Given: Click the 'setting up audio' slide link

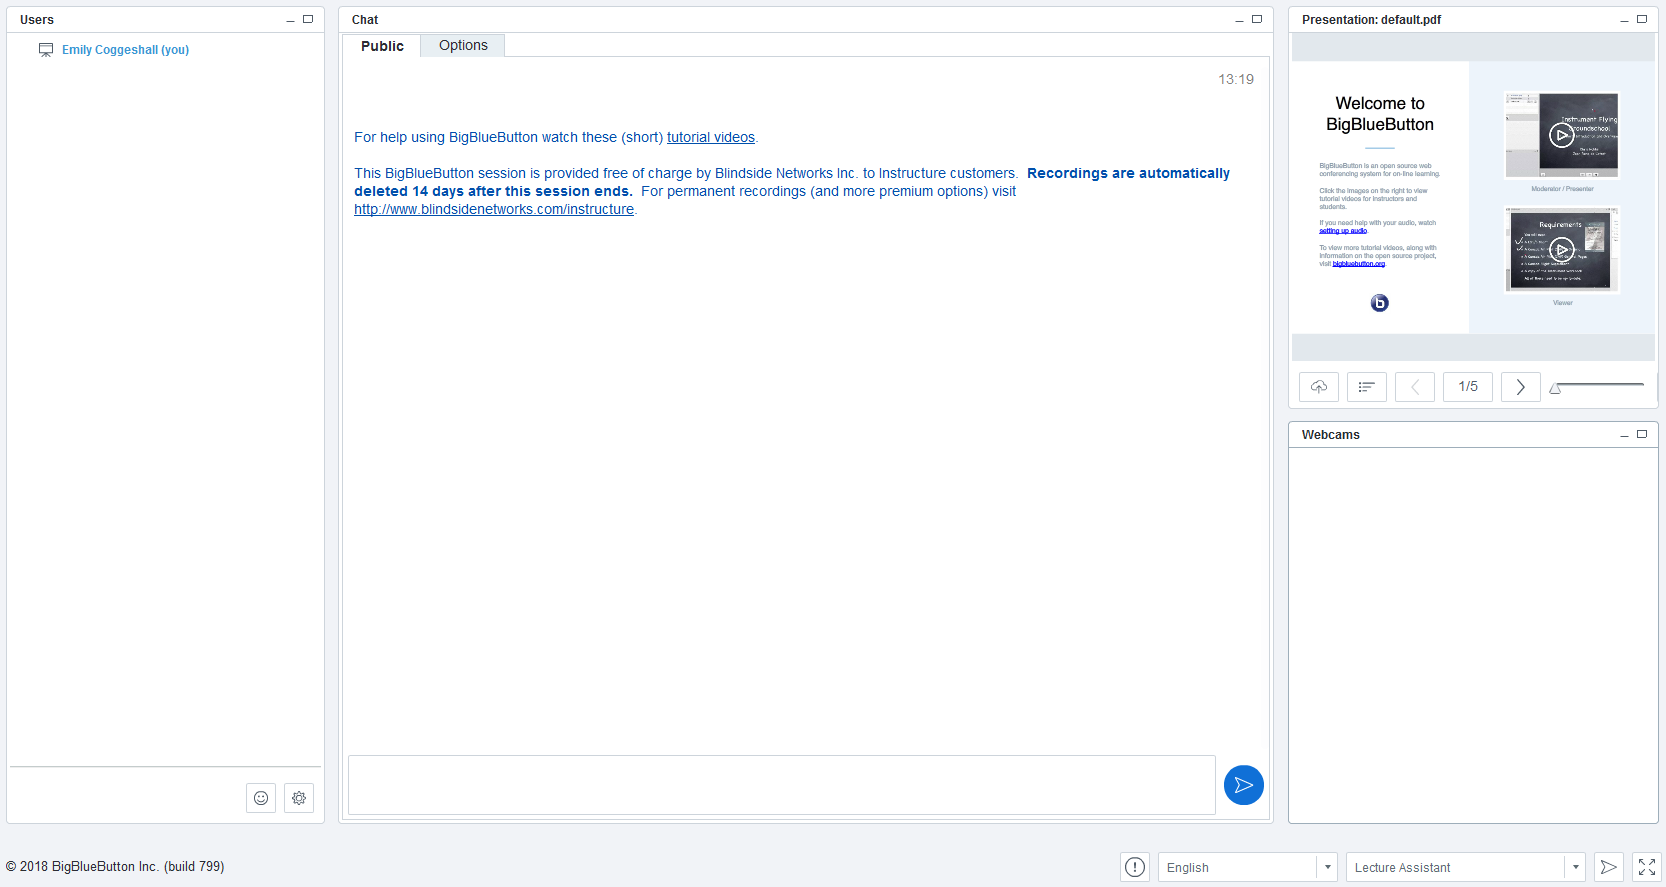Looking at the screenshot, I should tap(1343, 231).
